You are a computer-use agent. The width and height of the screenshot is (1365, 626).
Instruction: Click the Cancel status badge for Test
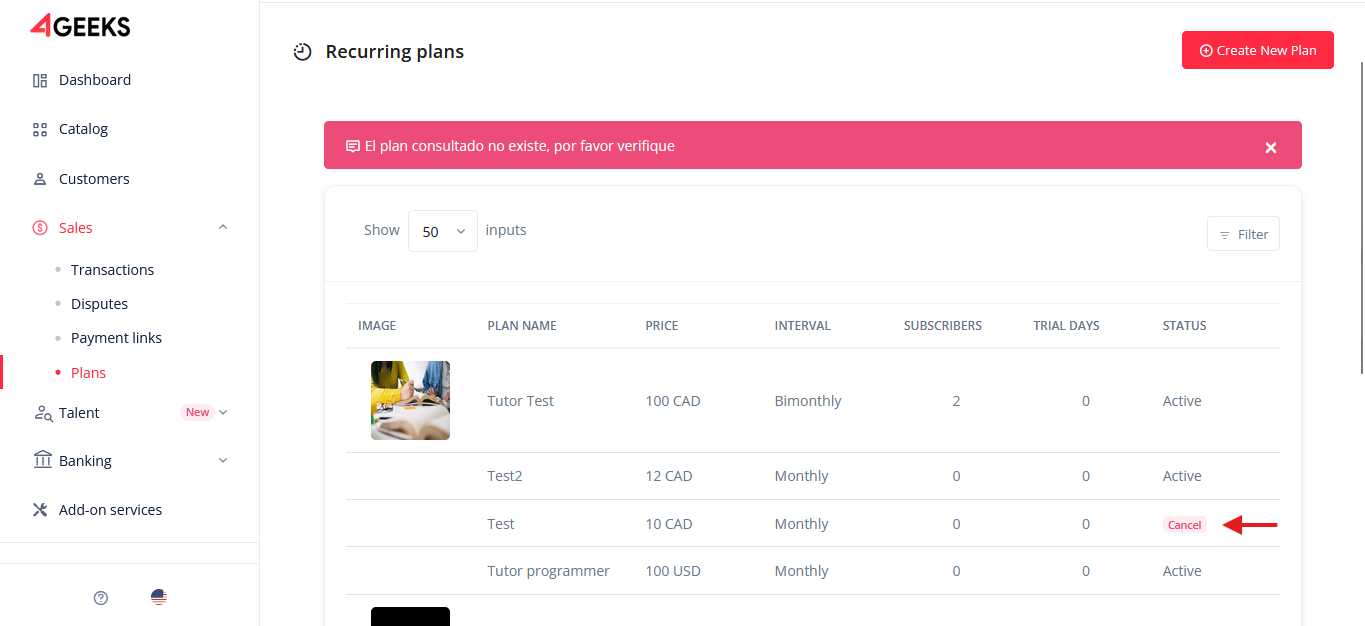click(1184, 525)
